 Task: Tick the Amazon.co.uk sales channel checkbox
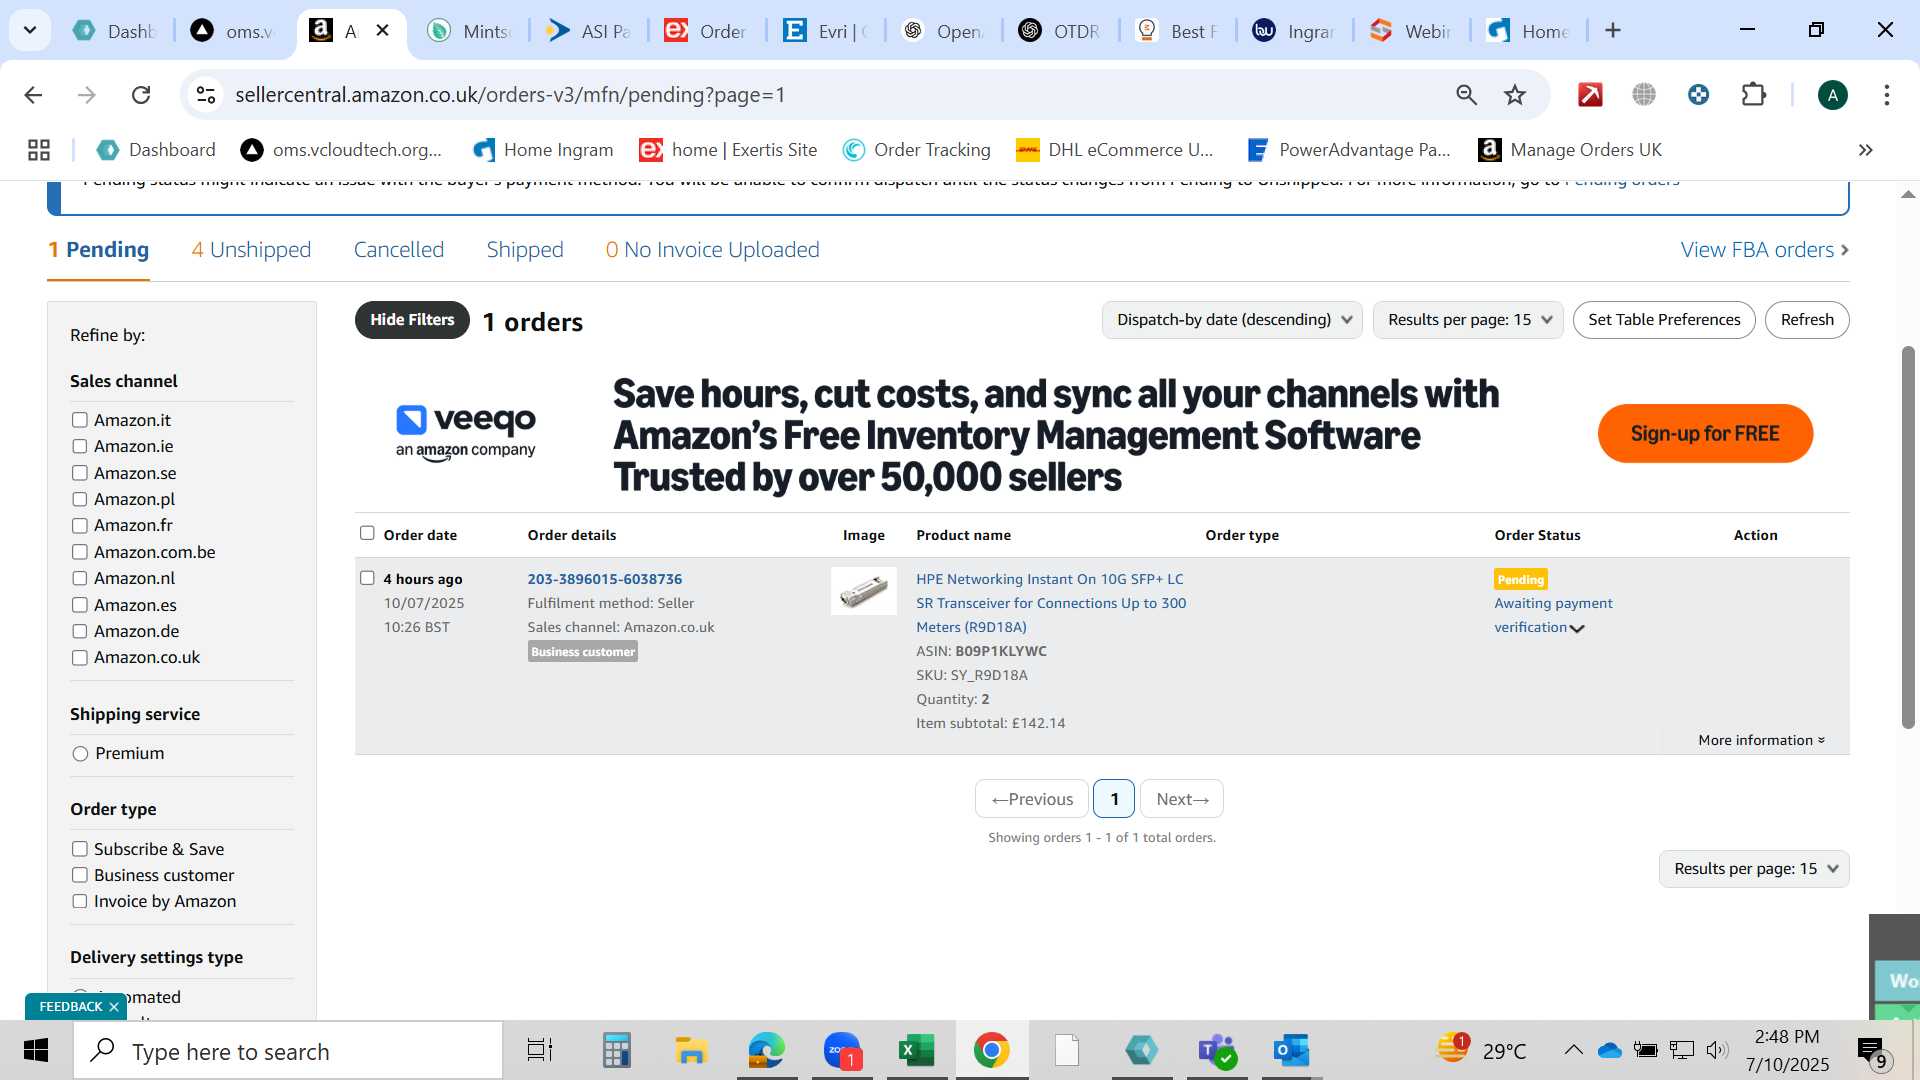point(80,657)
